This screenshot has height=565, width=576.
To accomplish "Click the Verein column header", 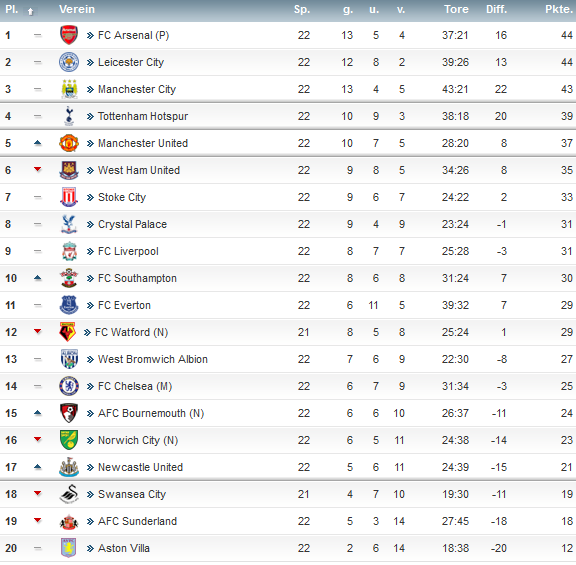I will 77,9.
